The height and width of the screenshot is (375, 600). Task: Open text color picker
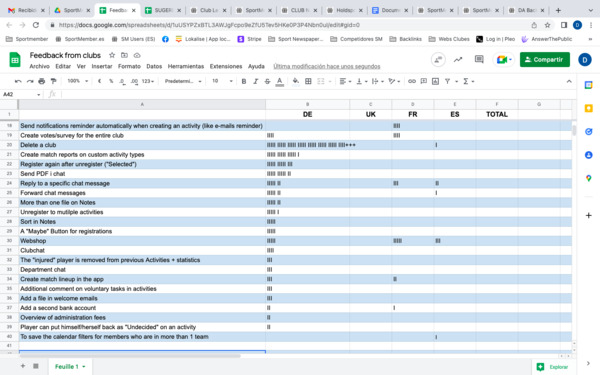click(x=280, y=82)
